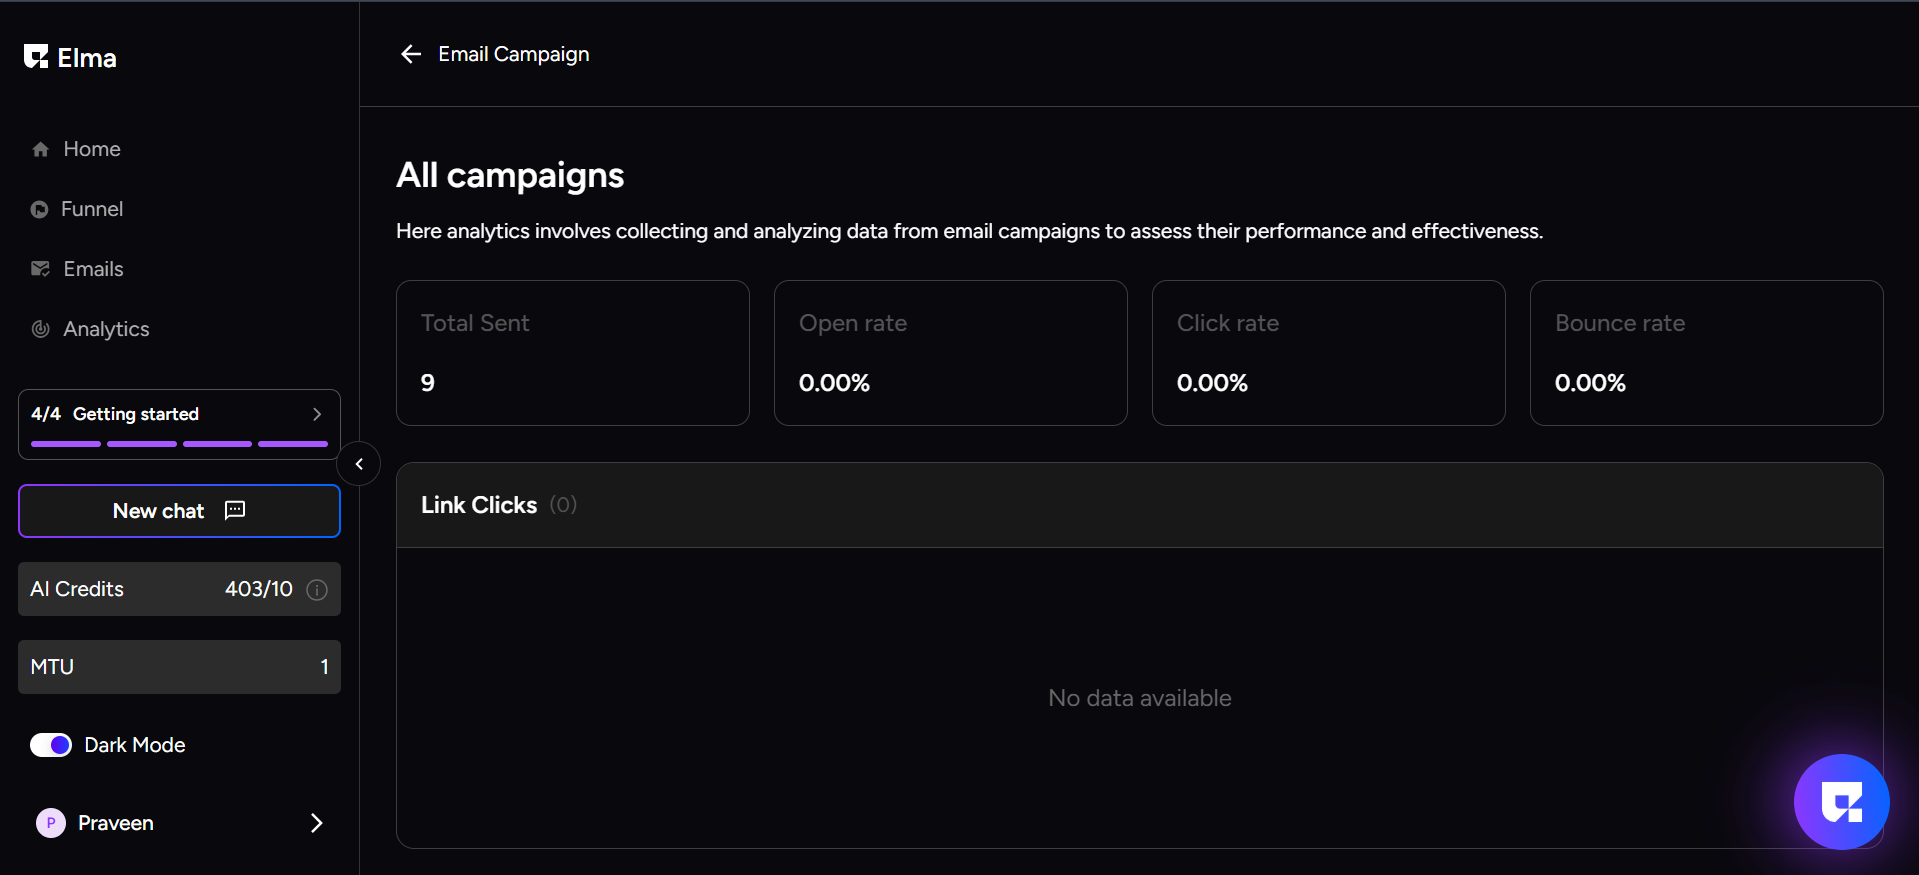Viewport: 1919px width, 875px height.
Task: Click the back arrow beside Email Campaign
Action: (x=410, y=54)
